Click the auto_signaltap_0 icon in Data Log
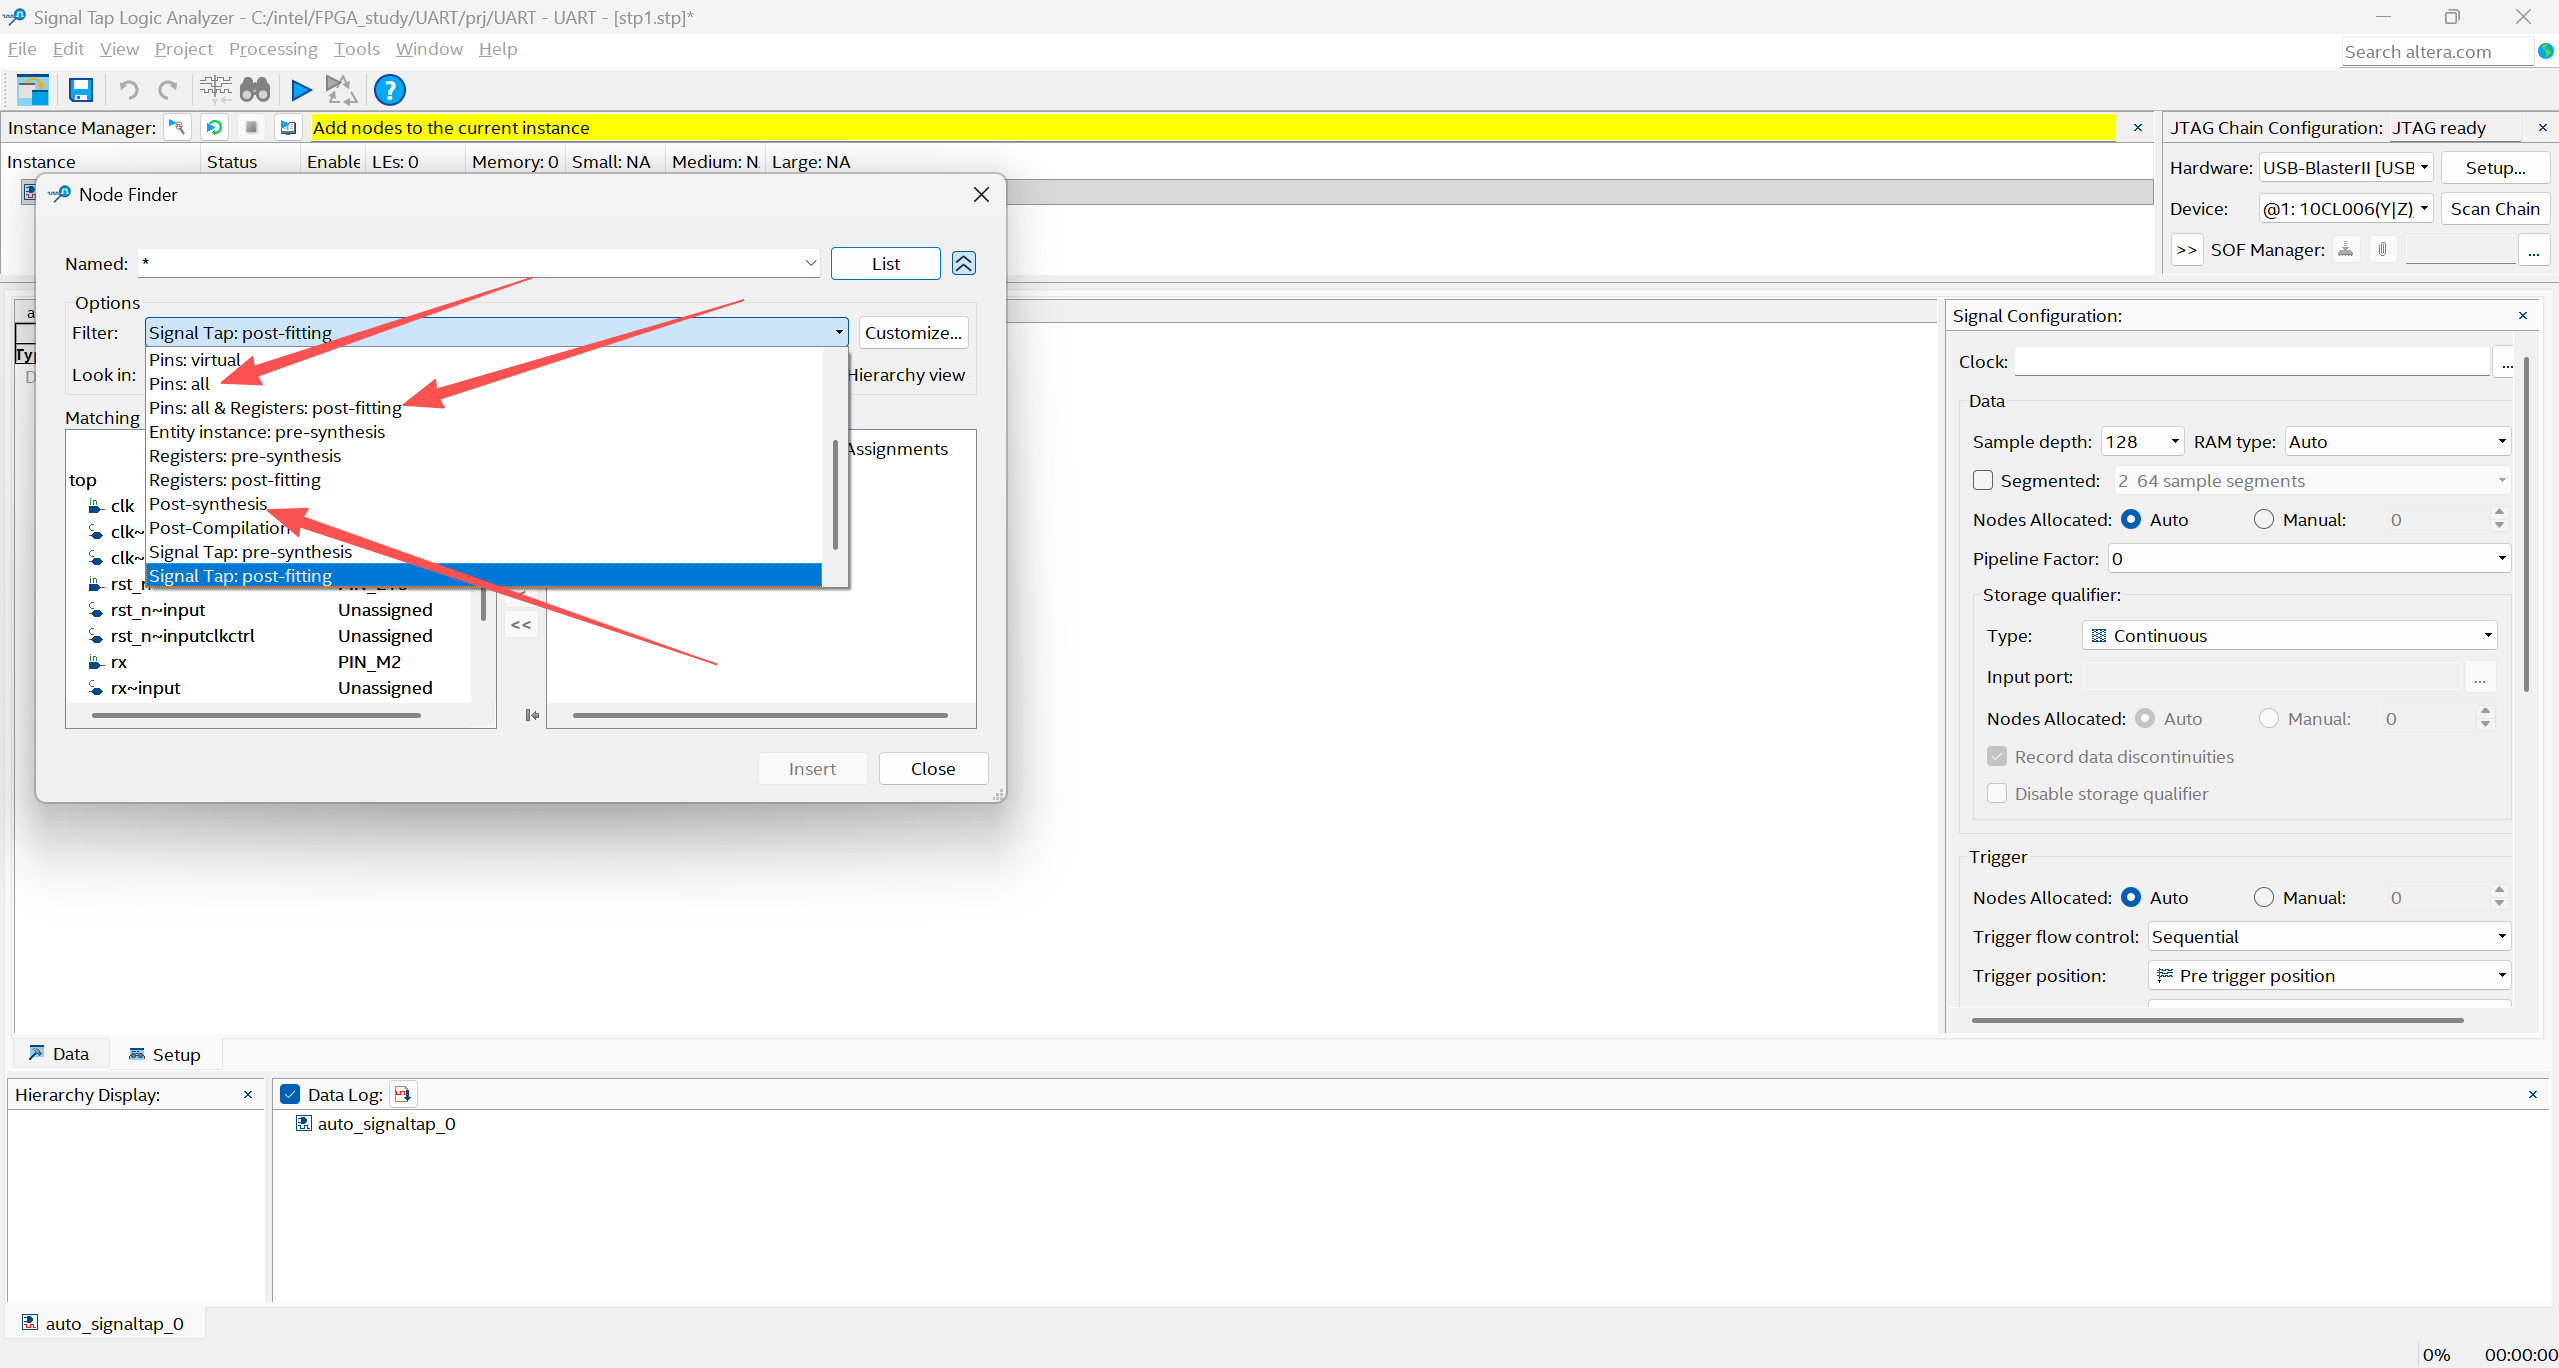 [x=304, y=1123]
